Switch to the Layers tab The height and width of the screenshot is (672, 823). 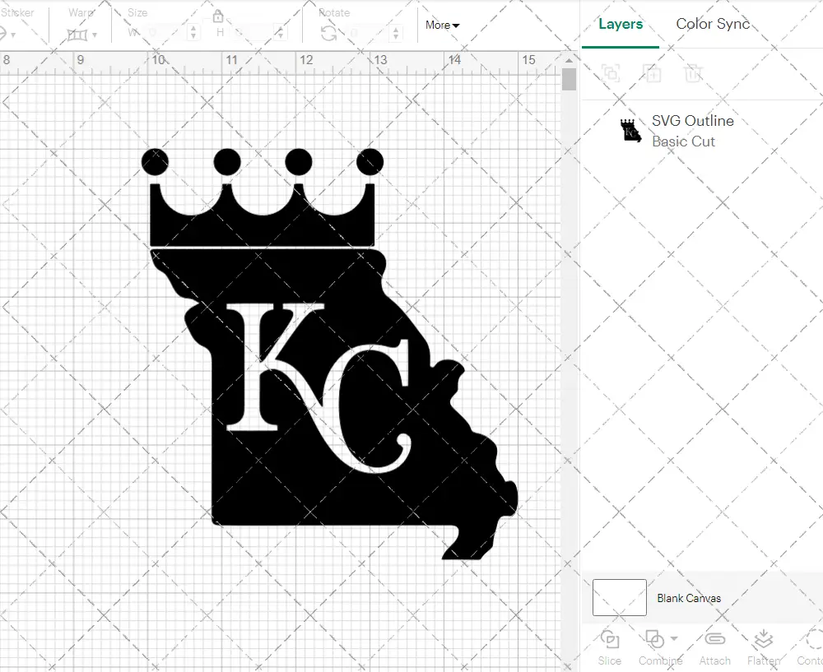pyautogui.click(x=620, y=23)
